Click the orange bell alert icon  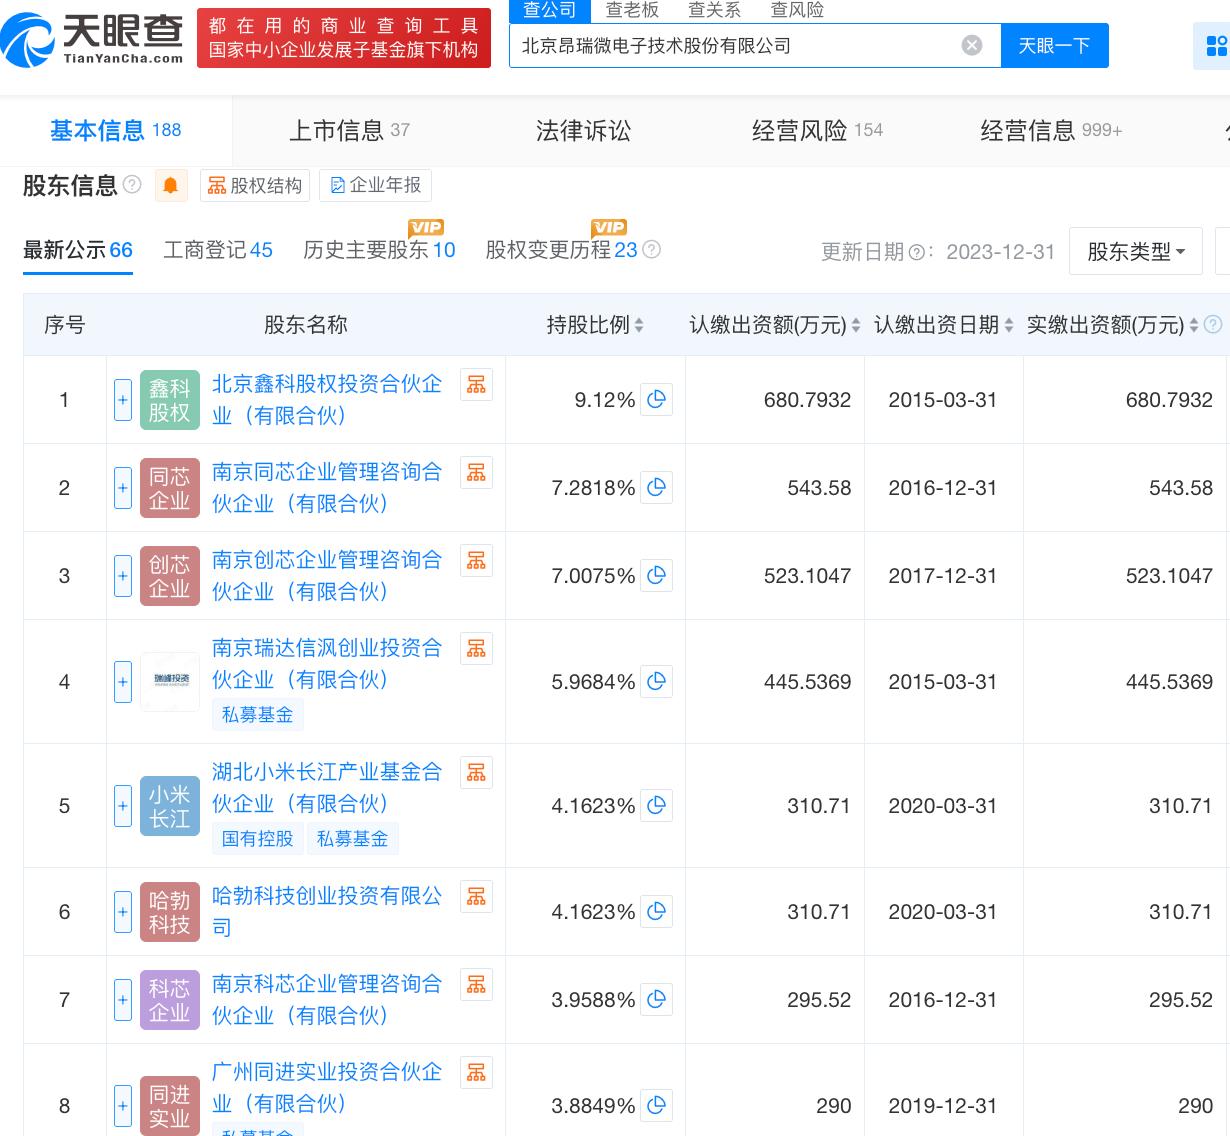tap(171, 186)
